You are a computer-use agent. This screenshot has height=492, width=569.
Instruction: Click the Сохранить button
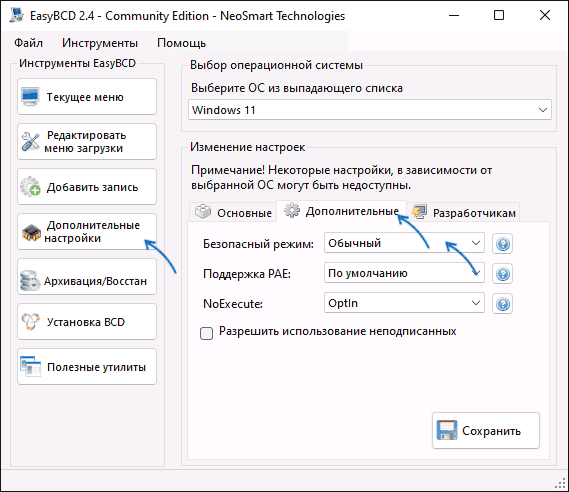[486, 430]
